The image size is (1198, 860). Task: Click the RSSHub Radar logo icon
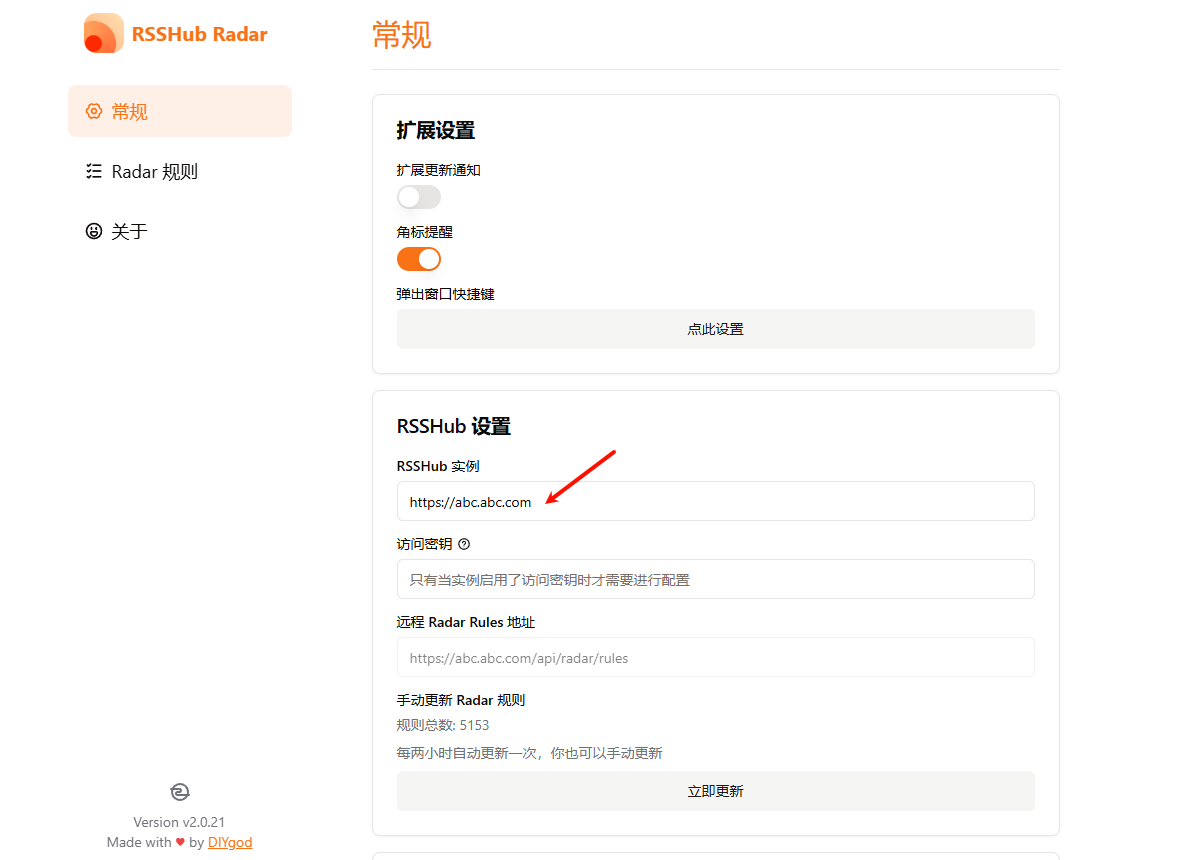click(x=102, y=33)
